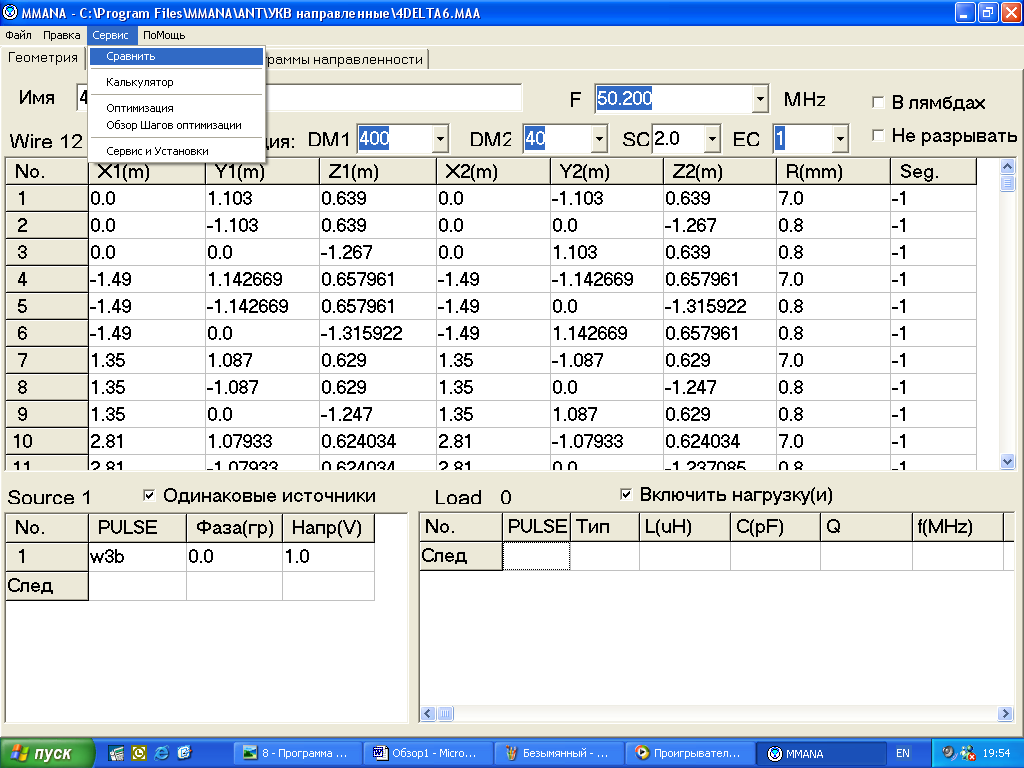
Task: Choose Обзор Шагов оптимизации menu entry
Action: coord(176,125)
